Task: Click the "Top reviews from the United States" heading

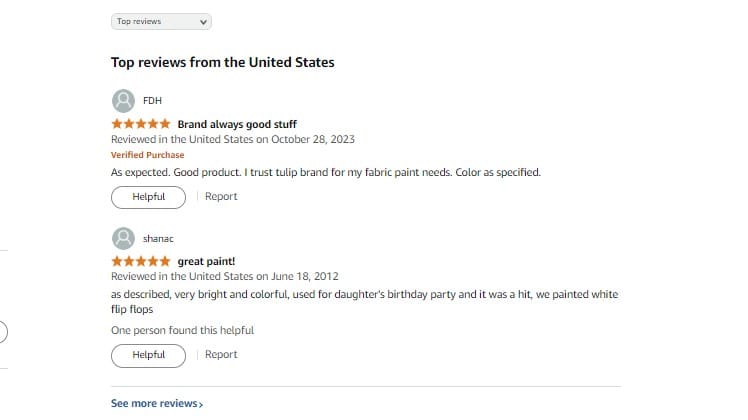Action: click(222, 62)
